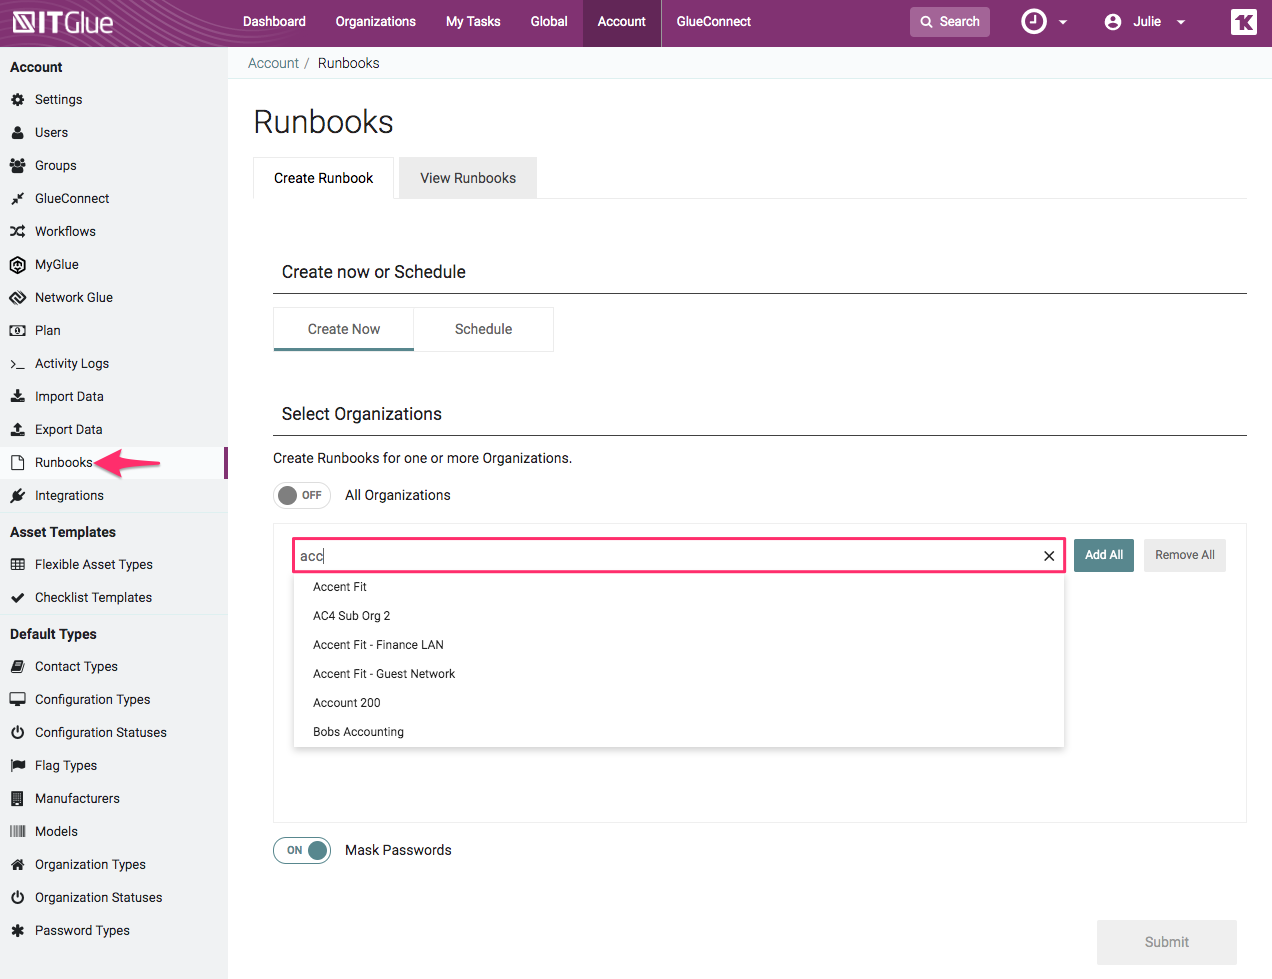Click the Contact Types book icon
Image resolution: width=1272 pixels, height=979 pixels.
click(x=17, y=667)
